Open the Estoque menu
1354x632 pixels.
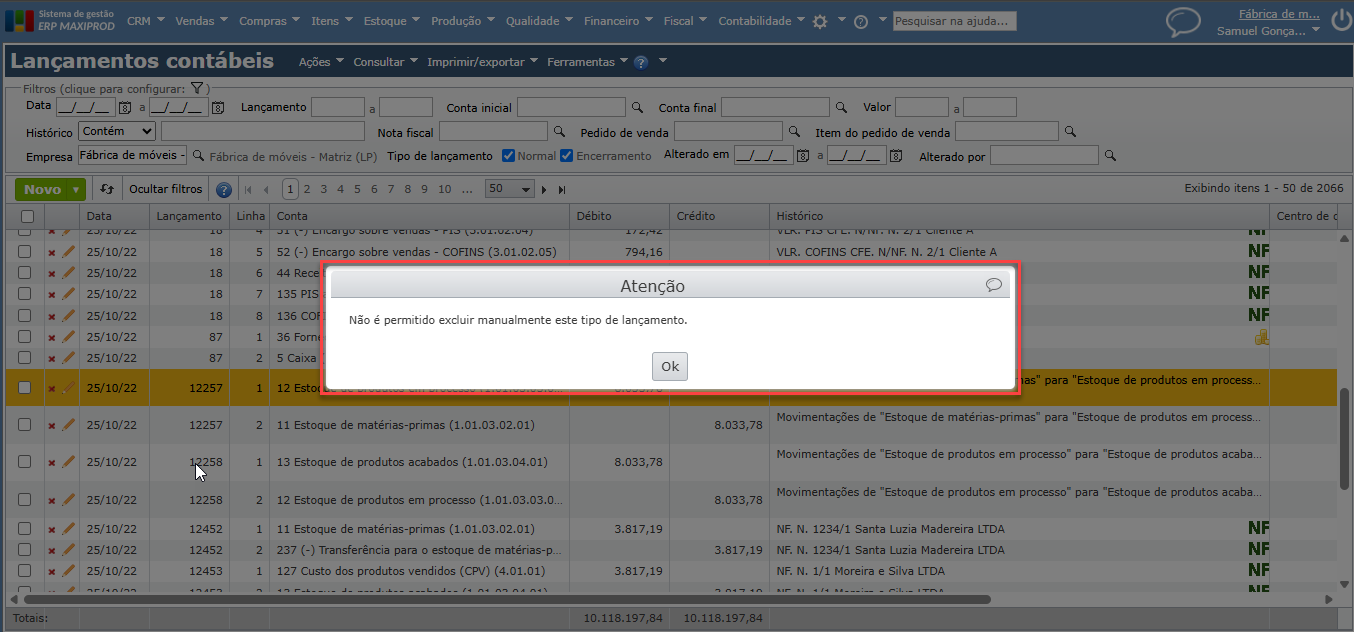point(392,21)
